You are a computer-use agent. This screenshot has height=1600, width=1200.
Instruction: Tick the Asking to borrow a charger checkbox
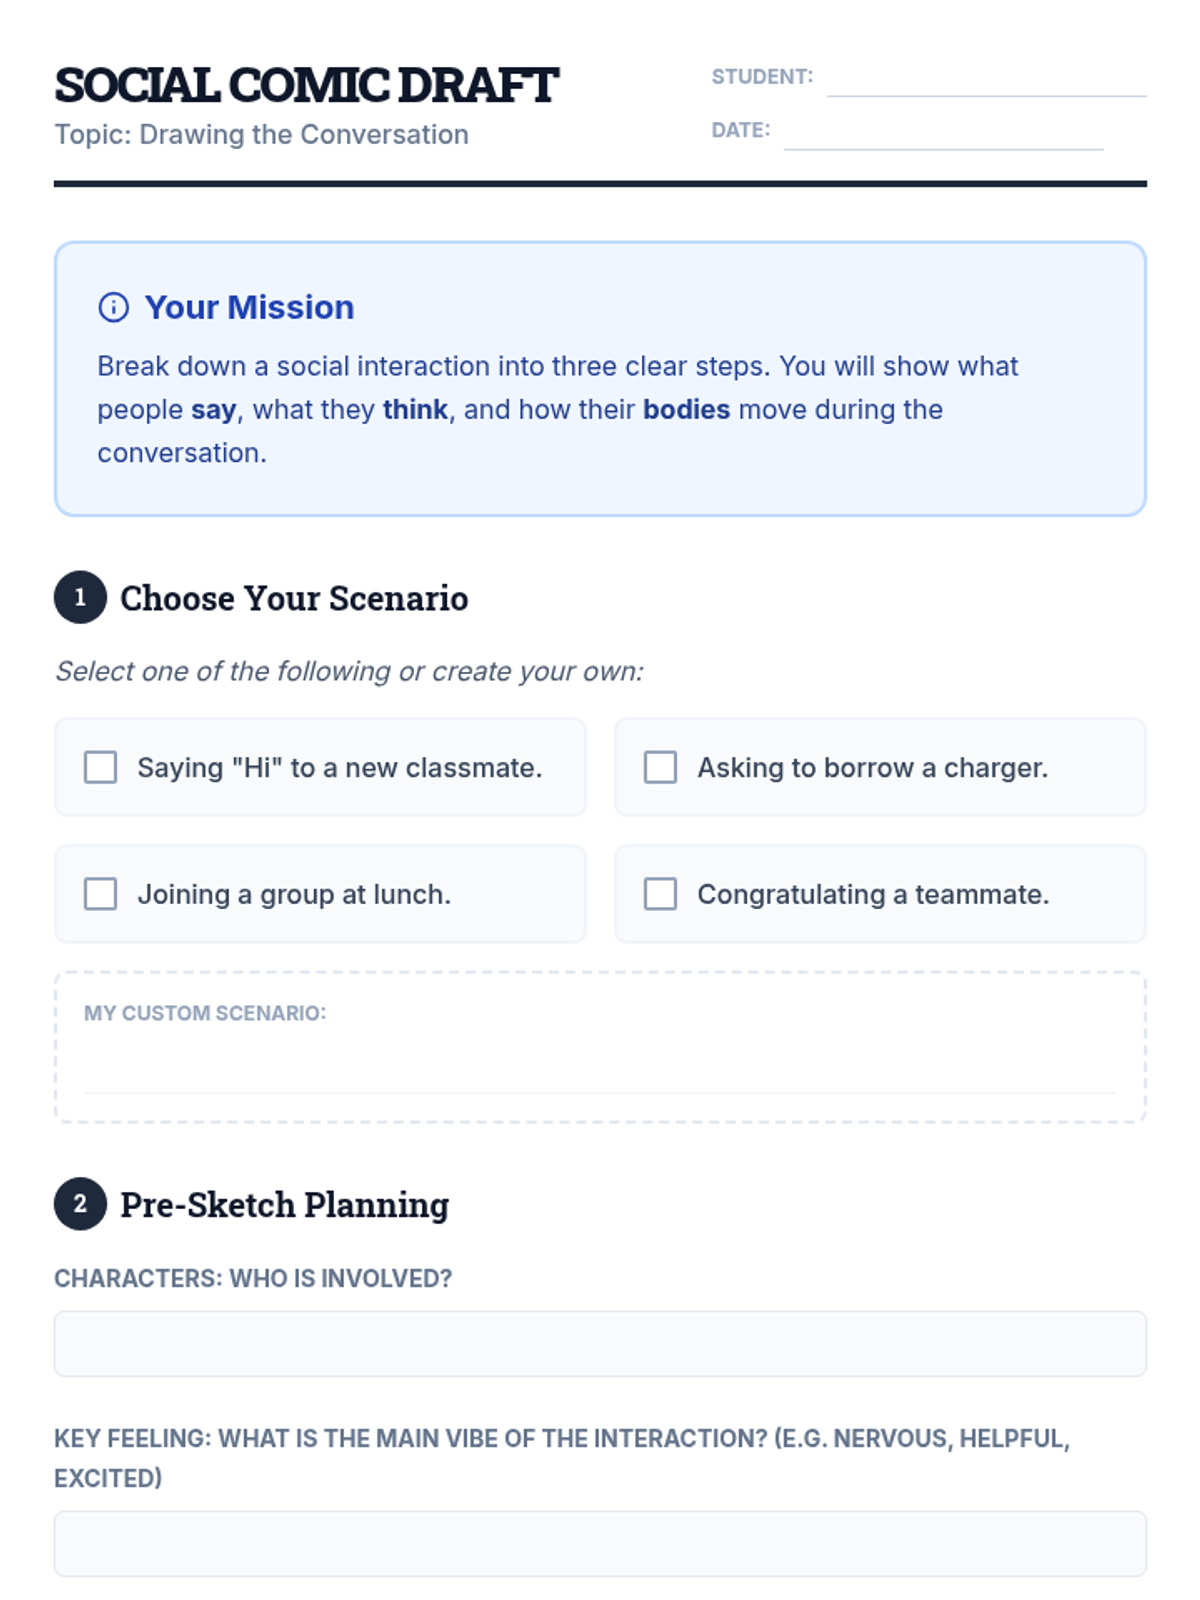(x=660, y=767)
